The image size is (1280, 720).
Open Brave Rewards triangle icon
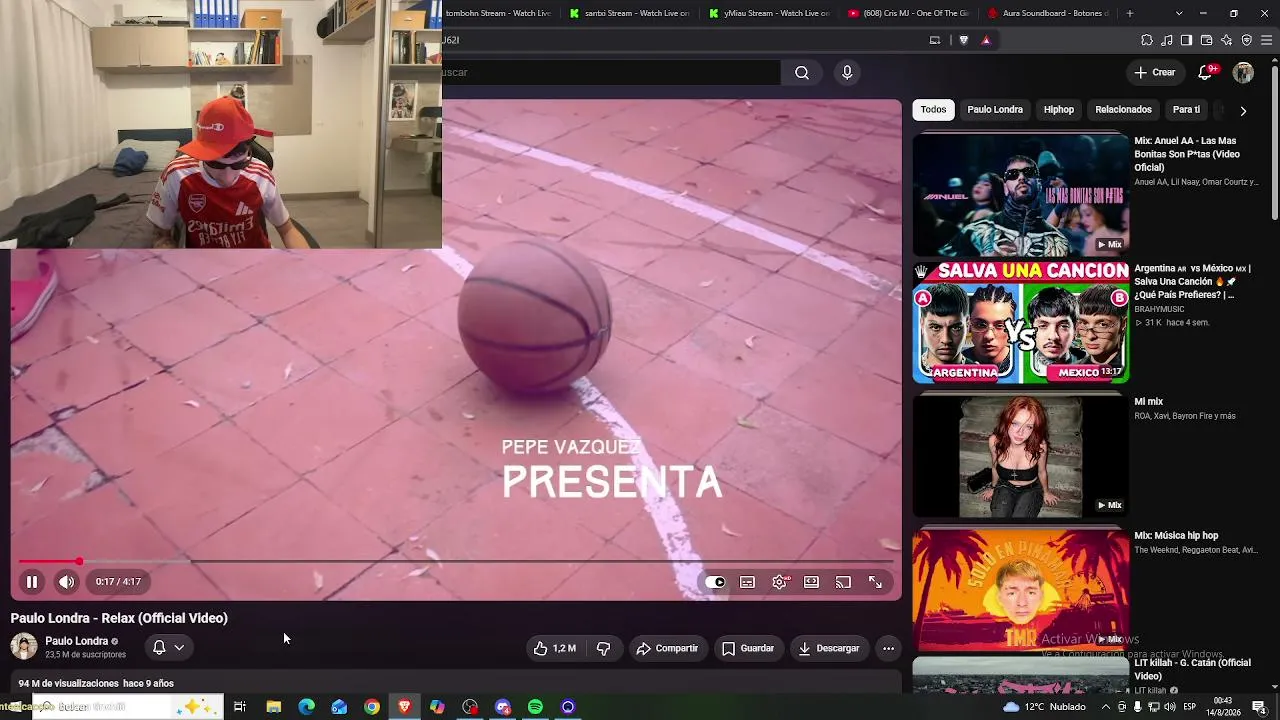click(986, 40)
